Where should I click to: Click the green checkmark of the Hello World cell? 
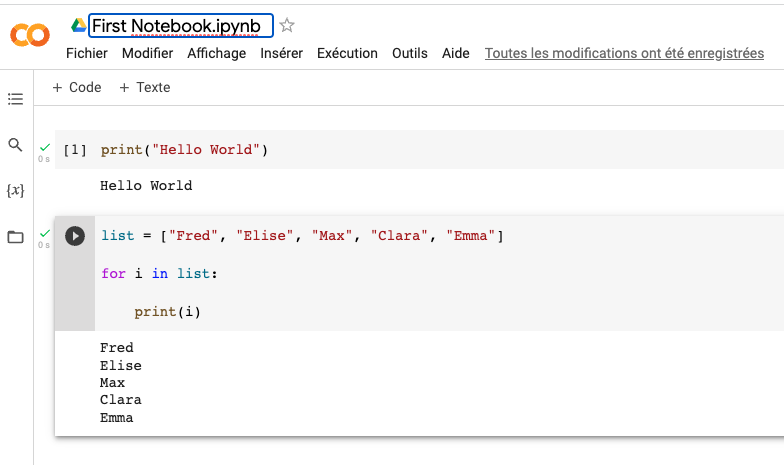pyautogui.click(x=45, y=148)
